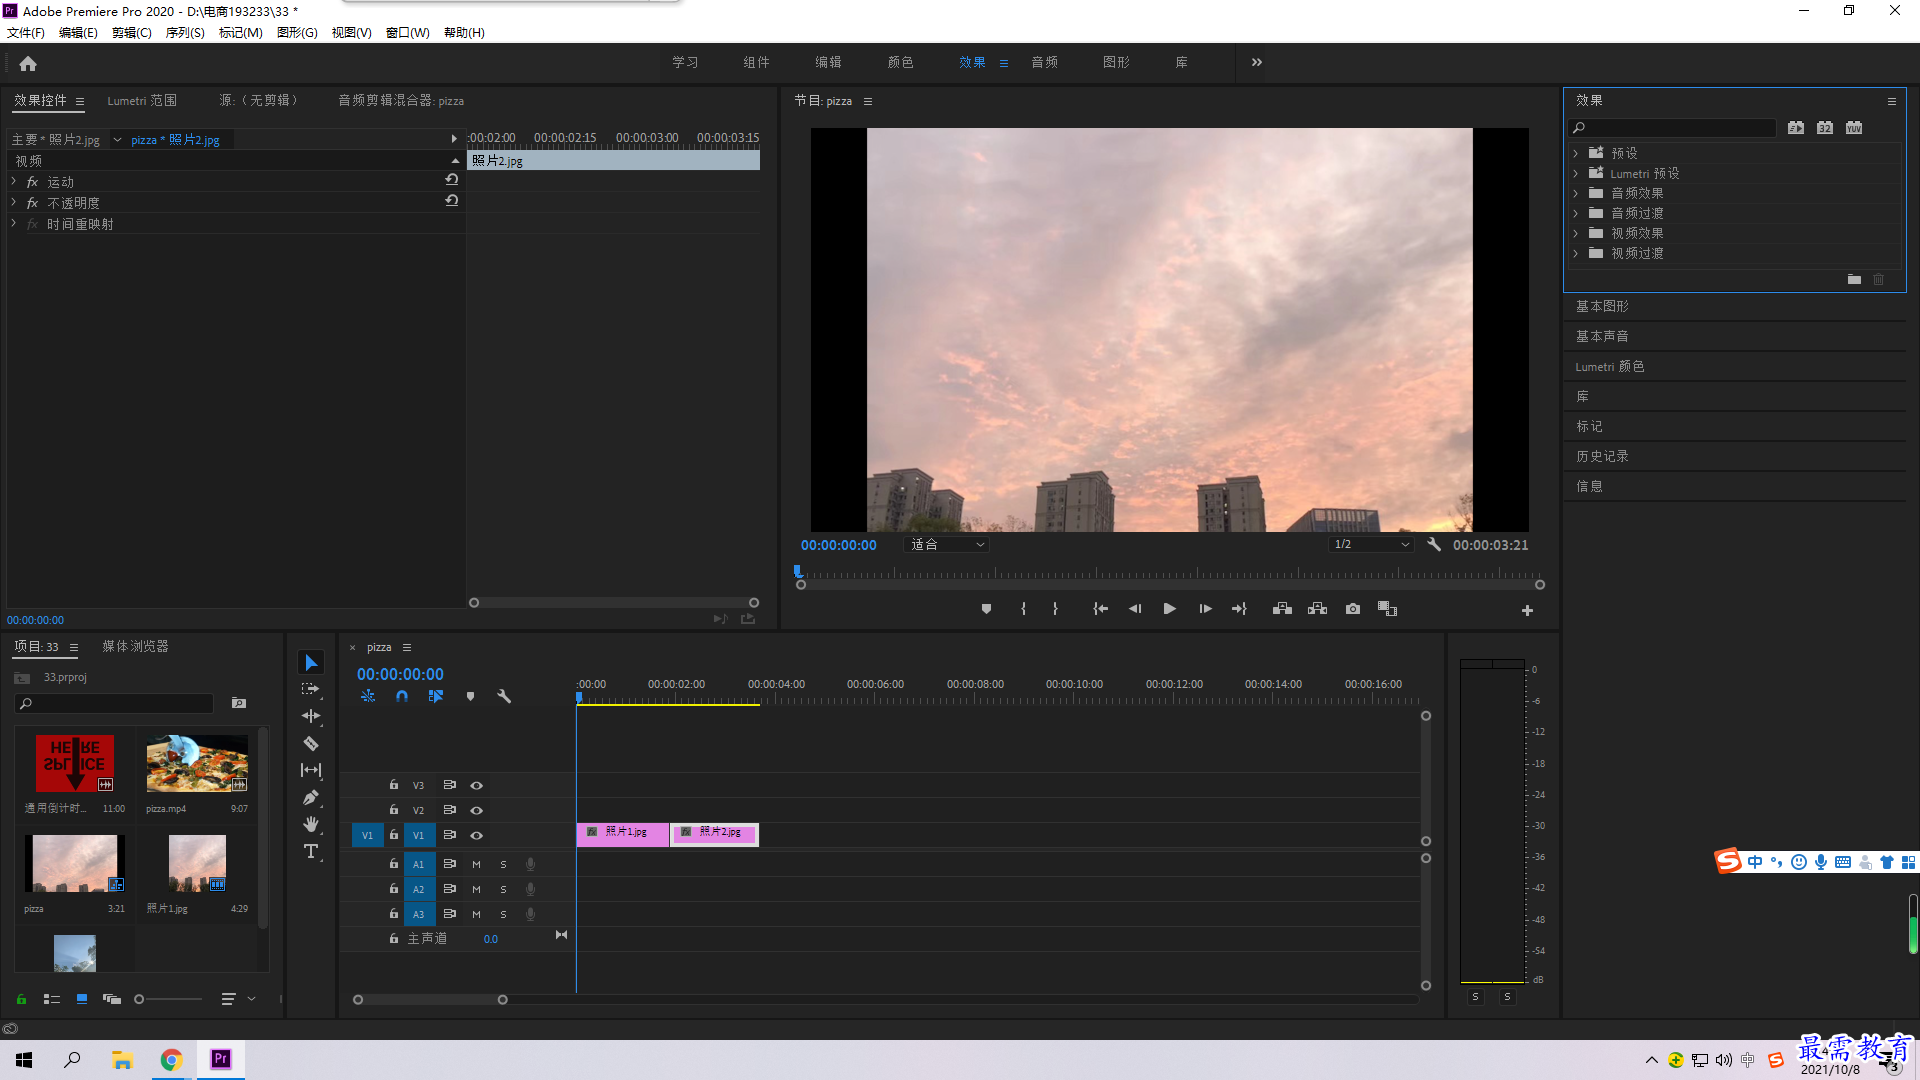Viewport: 1920px width, 1080px height.
Task: Expand the 不透明度 effect
Action: click(x=14, y=203)
